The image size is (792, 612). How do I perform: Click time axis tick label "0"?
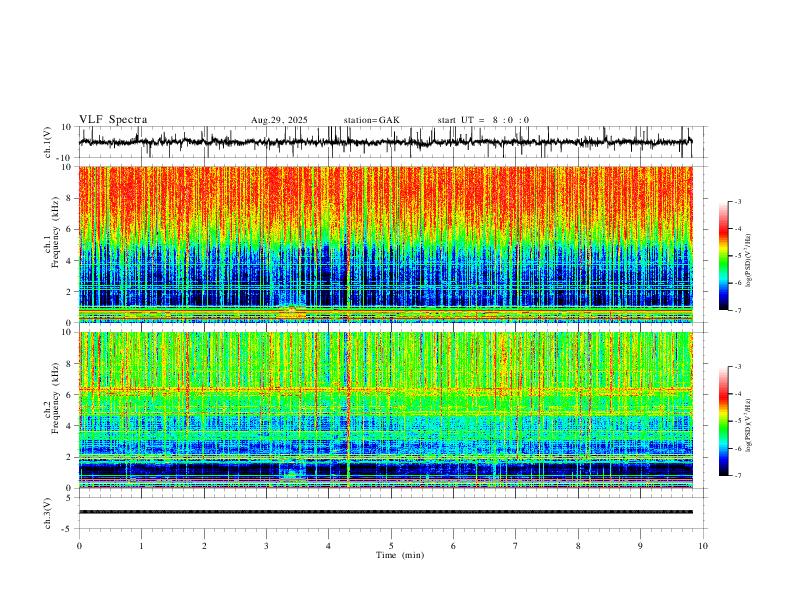tap(79, 546)
